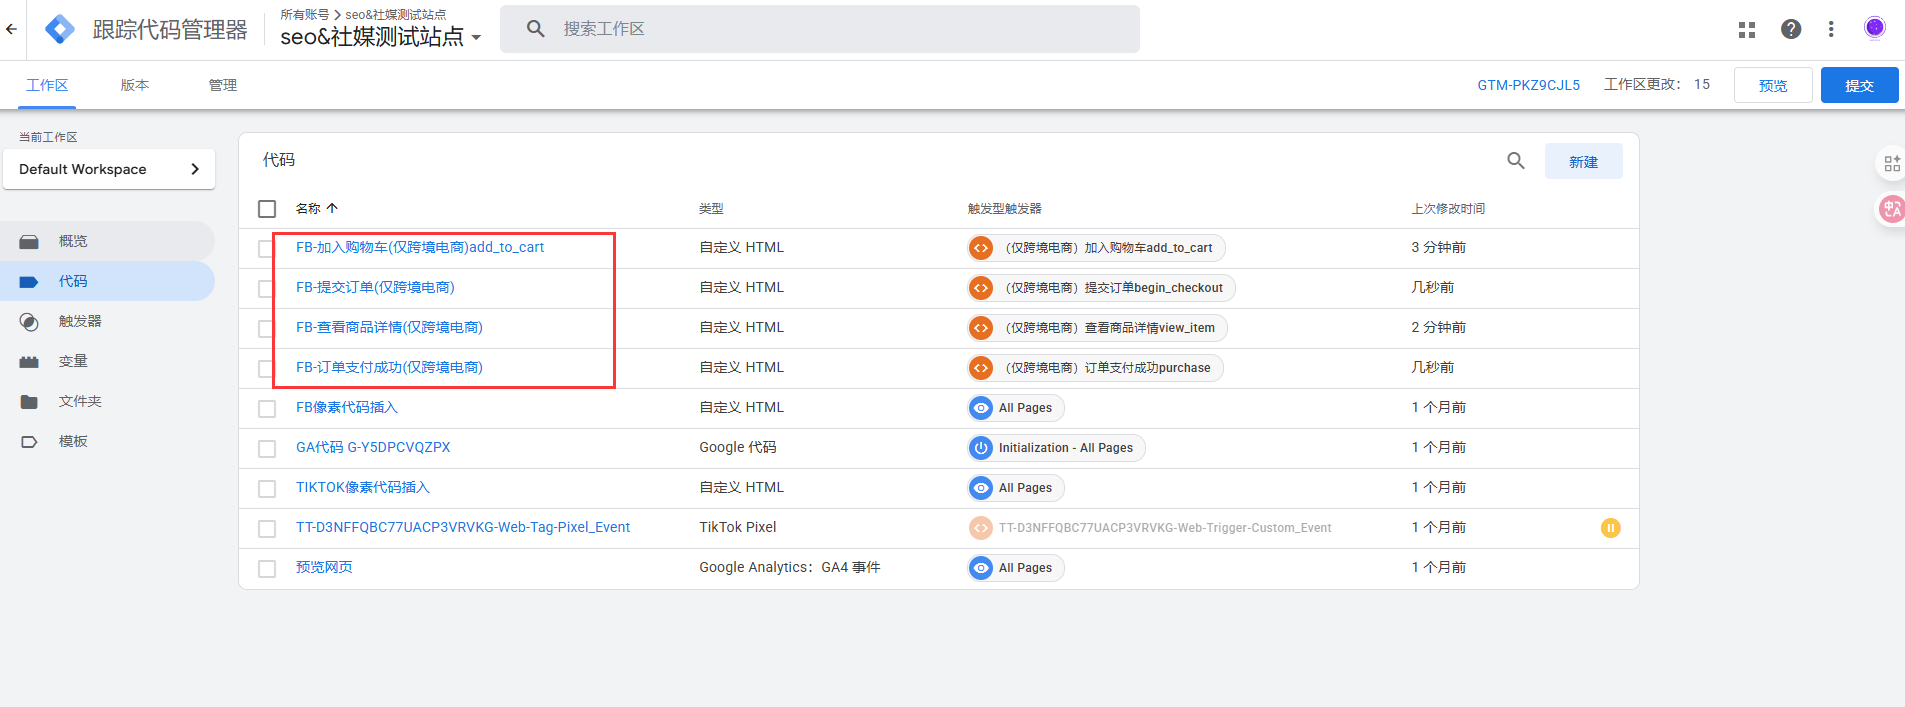Click the orange trigger icon for begin_checkout

tap(981, 288)
